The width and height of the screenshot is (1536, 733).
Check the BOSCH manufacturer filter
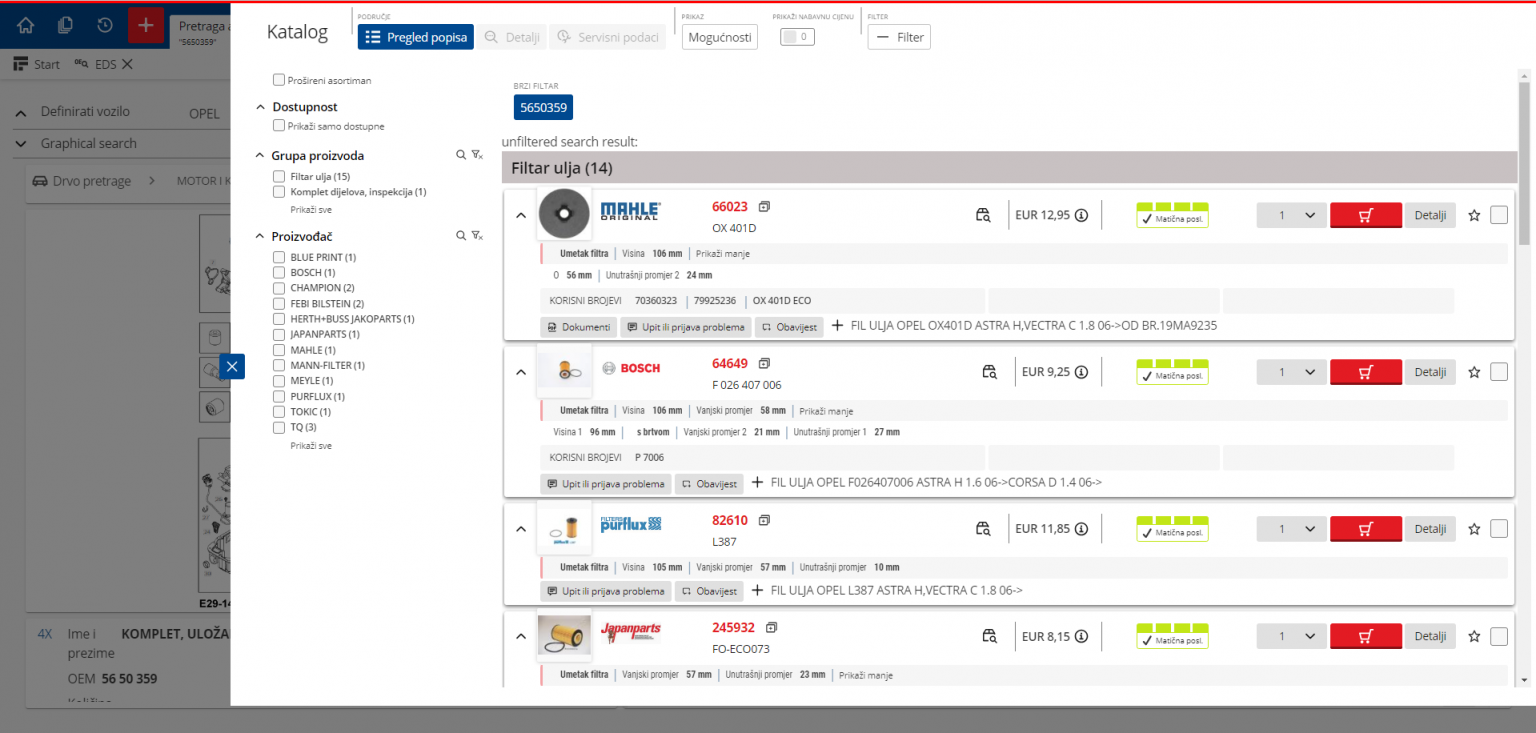click(x=280, y=272)
